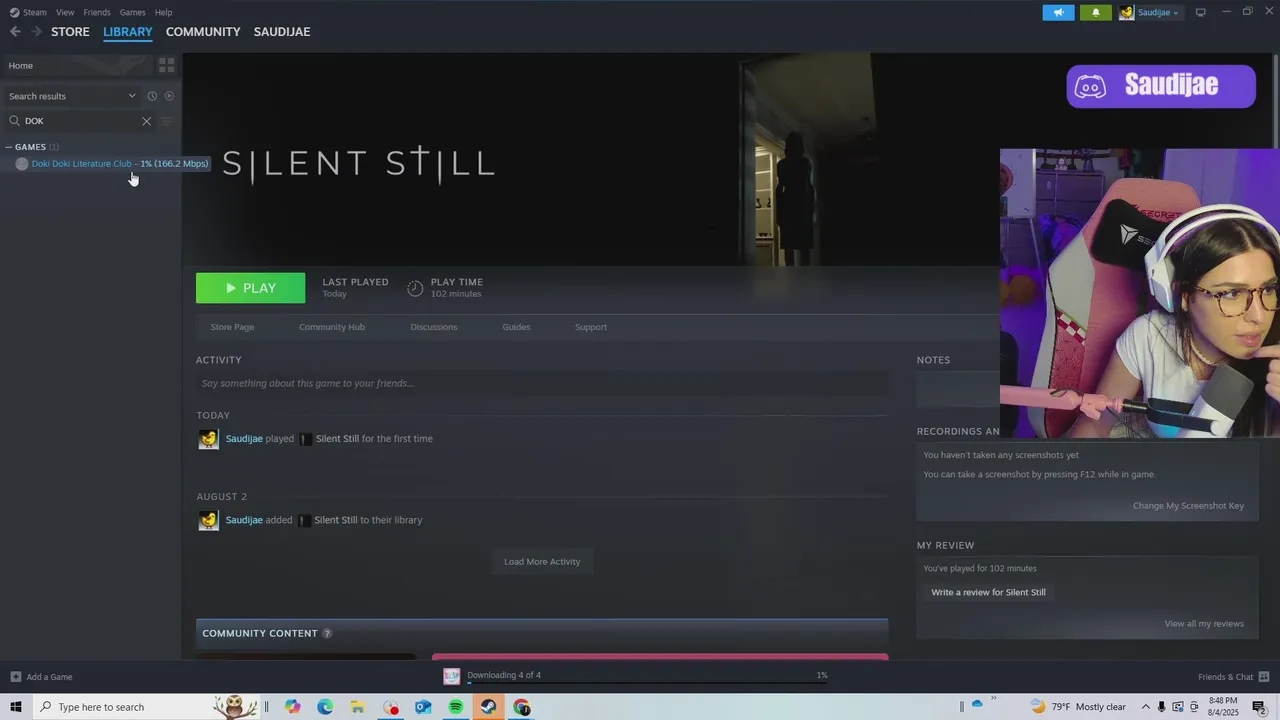
Task: Open the View menu
Action: coord(65,12)
